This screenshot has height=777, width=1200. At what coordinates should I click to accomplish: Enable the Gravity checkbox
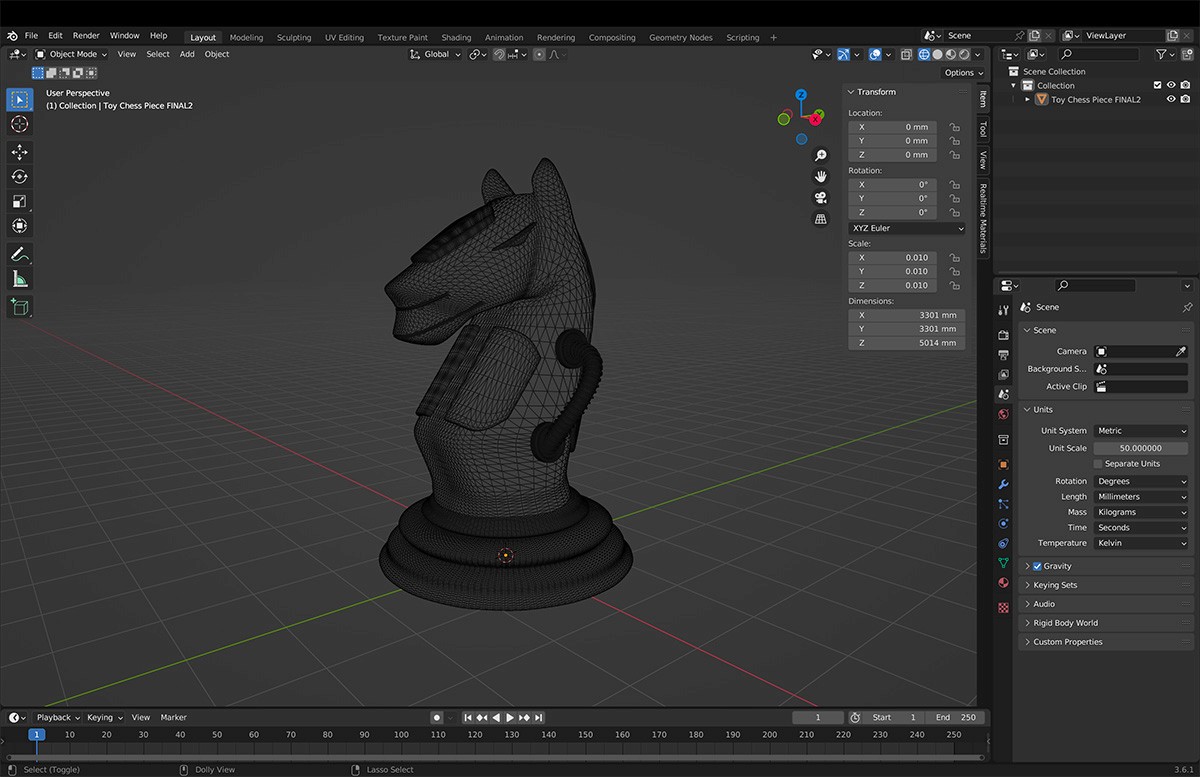coord(1037,566)
